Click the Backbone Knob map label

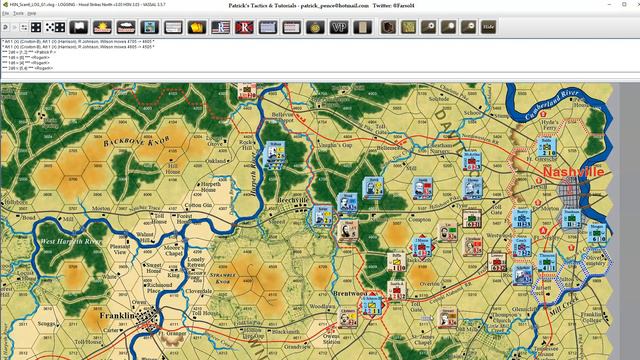click(x=136, y=141)
